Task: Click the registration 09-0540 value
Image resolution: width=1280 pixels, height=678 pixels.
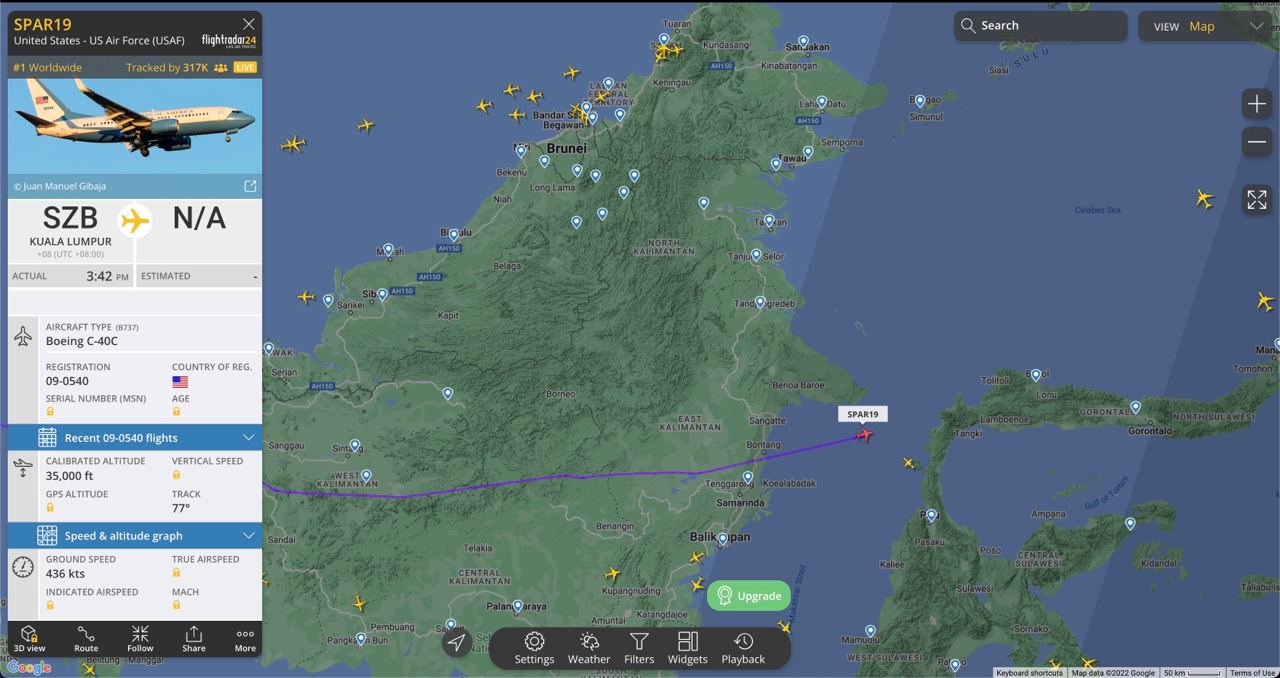Action: tap(67, 381)
